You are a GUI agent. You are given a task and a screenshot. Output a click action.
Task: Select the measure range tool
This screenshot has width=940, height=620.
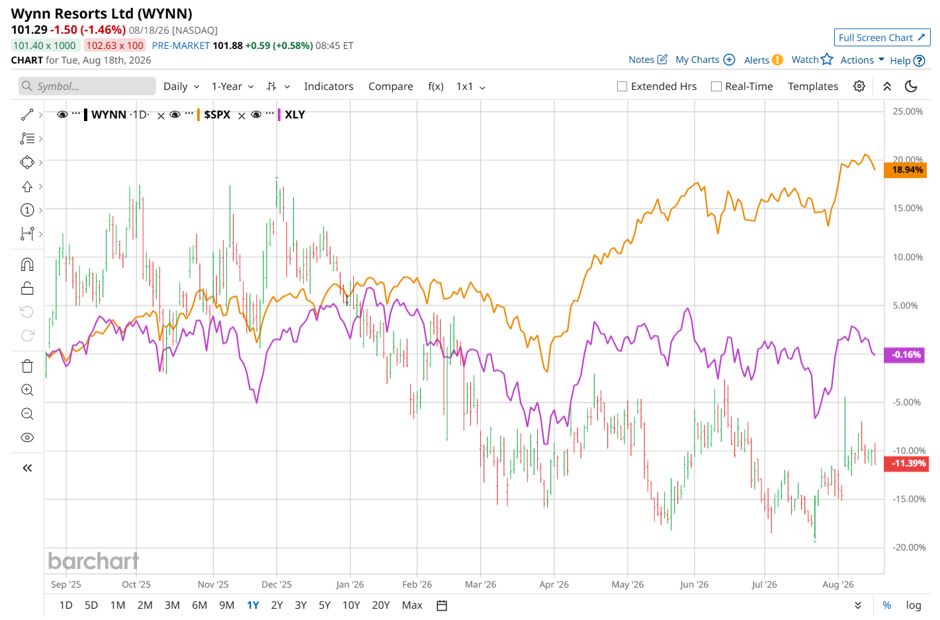(x=27, y=234)
